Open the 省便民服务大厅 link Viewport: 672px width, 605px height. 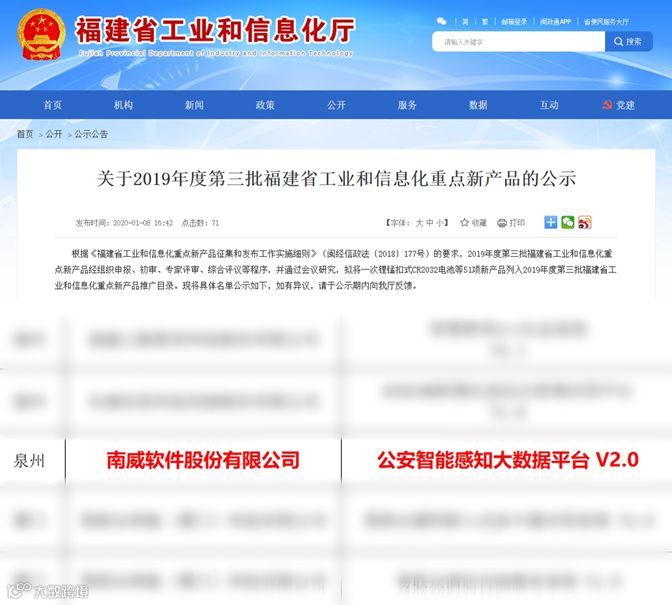pyautogui.click(x=606, y=22)
